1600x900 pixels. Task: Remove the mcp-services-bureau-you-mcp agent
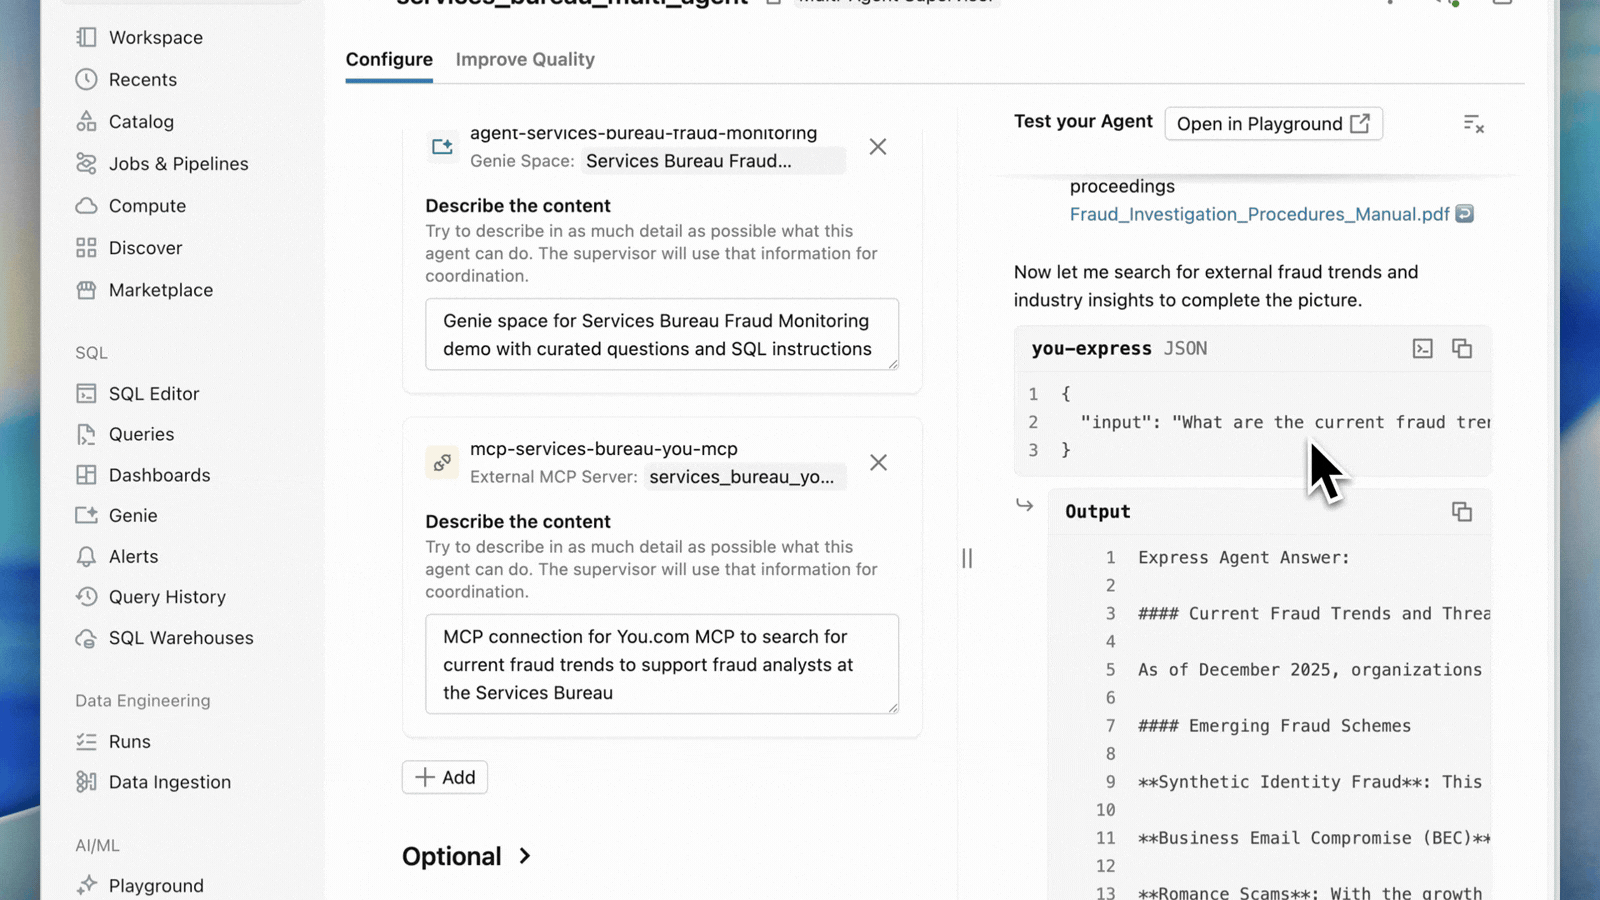tap(878, 463)
